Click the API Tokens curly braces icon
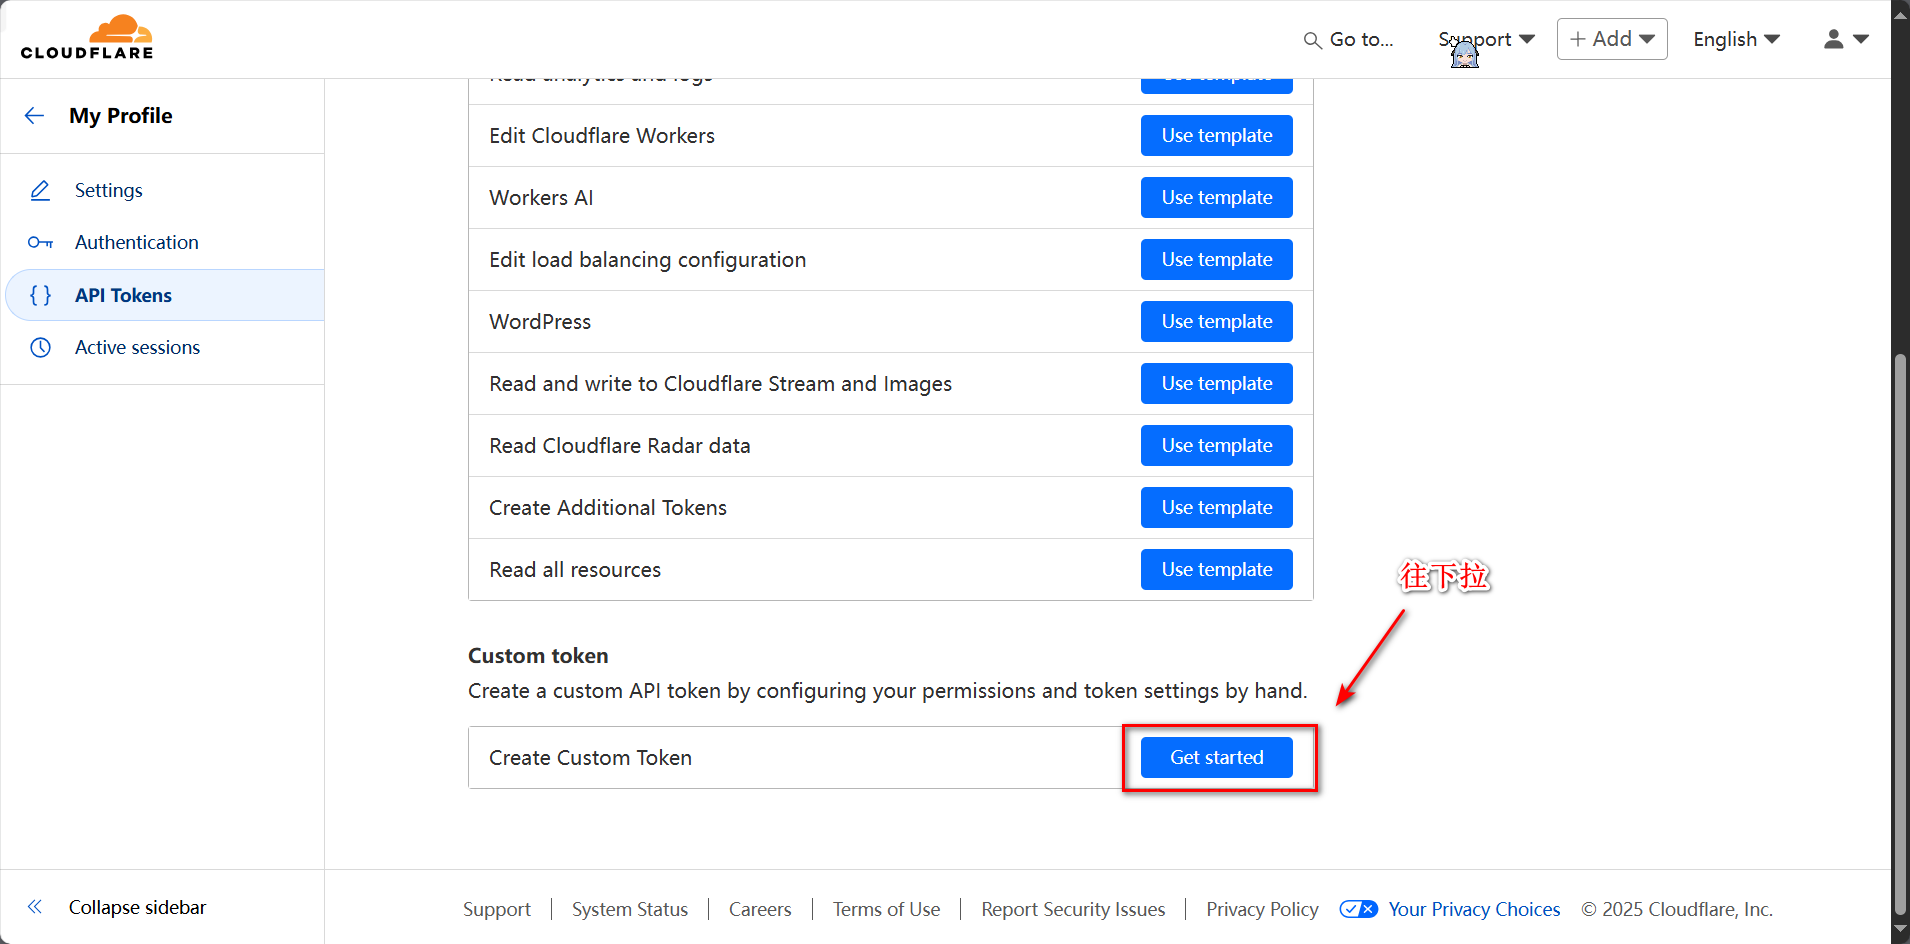The height and width of the screenshot is (944, 1910). [40, 295]
